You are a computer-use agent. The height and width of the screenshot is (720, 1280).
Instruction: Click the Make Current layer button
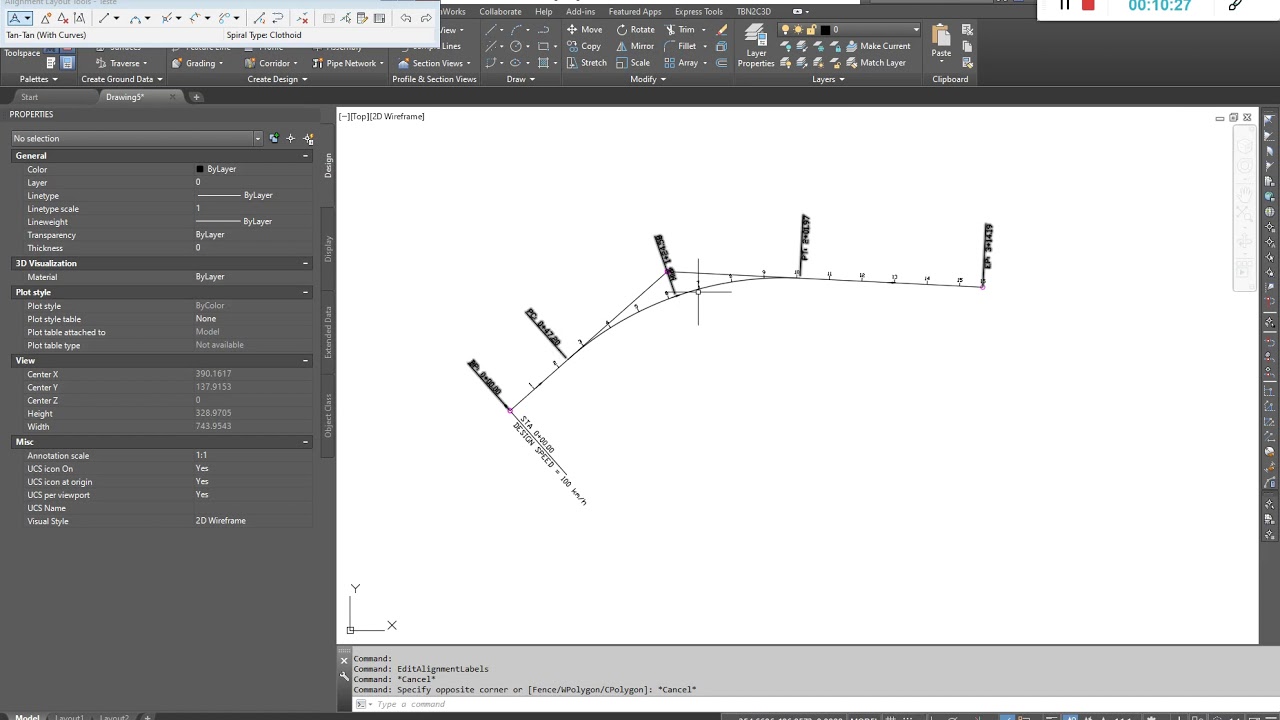pyautogui.click(x=878, y=46)
